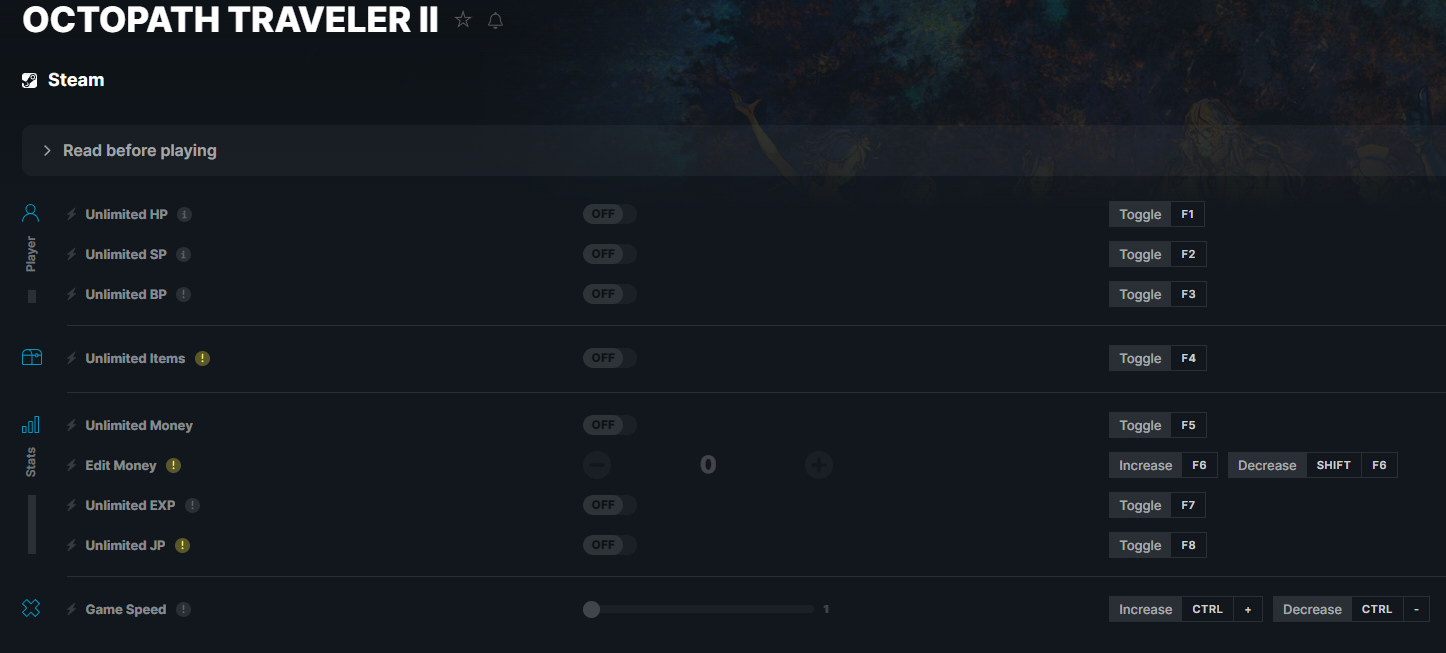
Task: Click the Game Speed slider handle
Action: (x=591, y=609)
